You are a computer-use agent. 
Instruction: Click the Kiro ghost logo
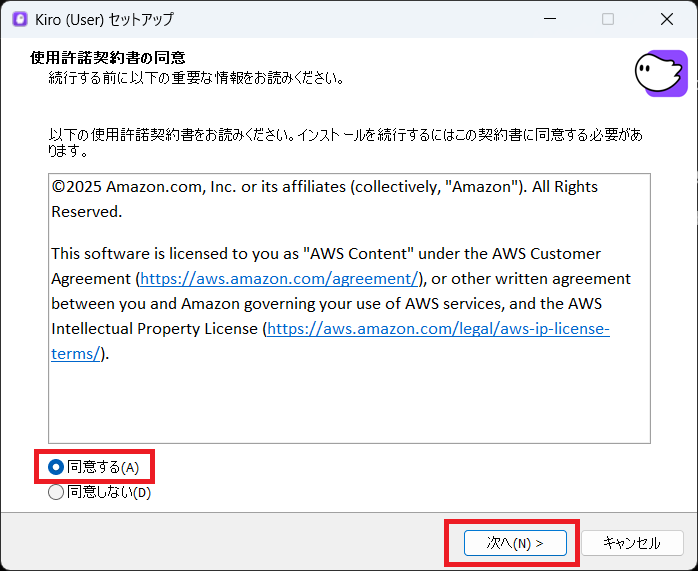660,73
